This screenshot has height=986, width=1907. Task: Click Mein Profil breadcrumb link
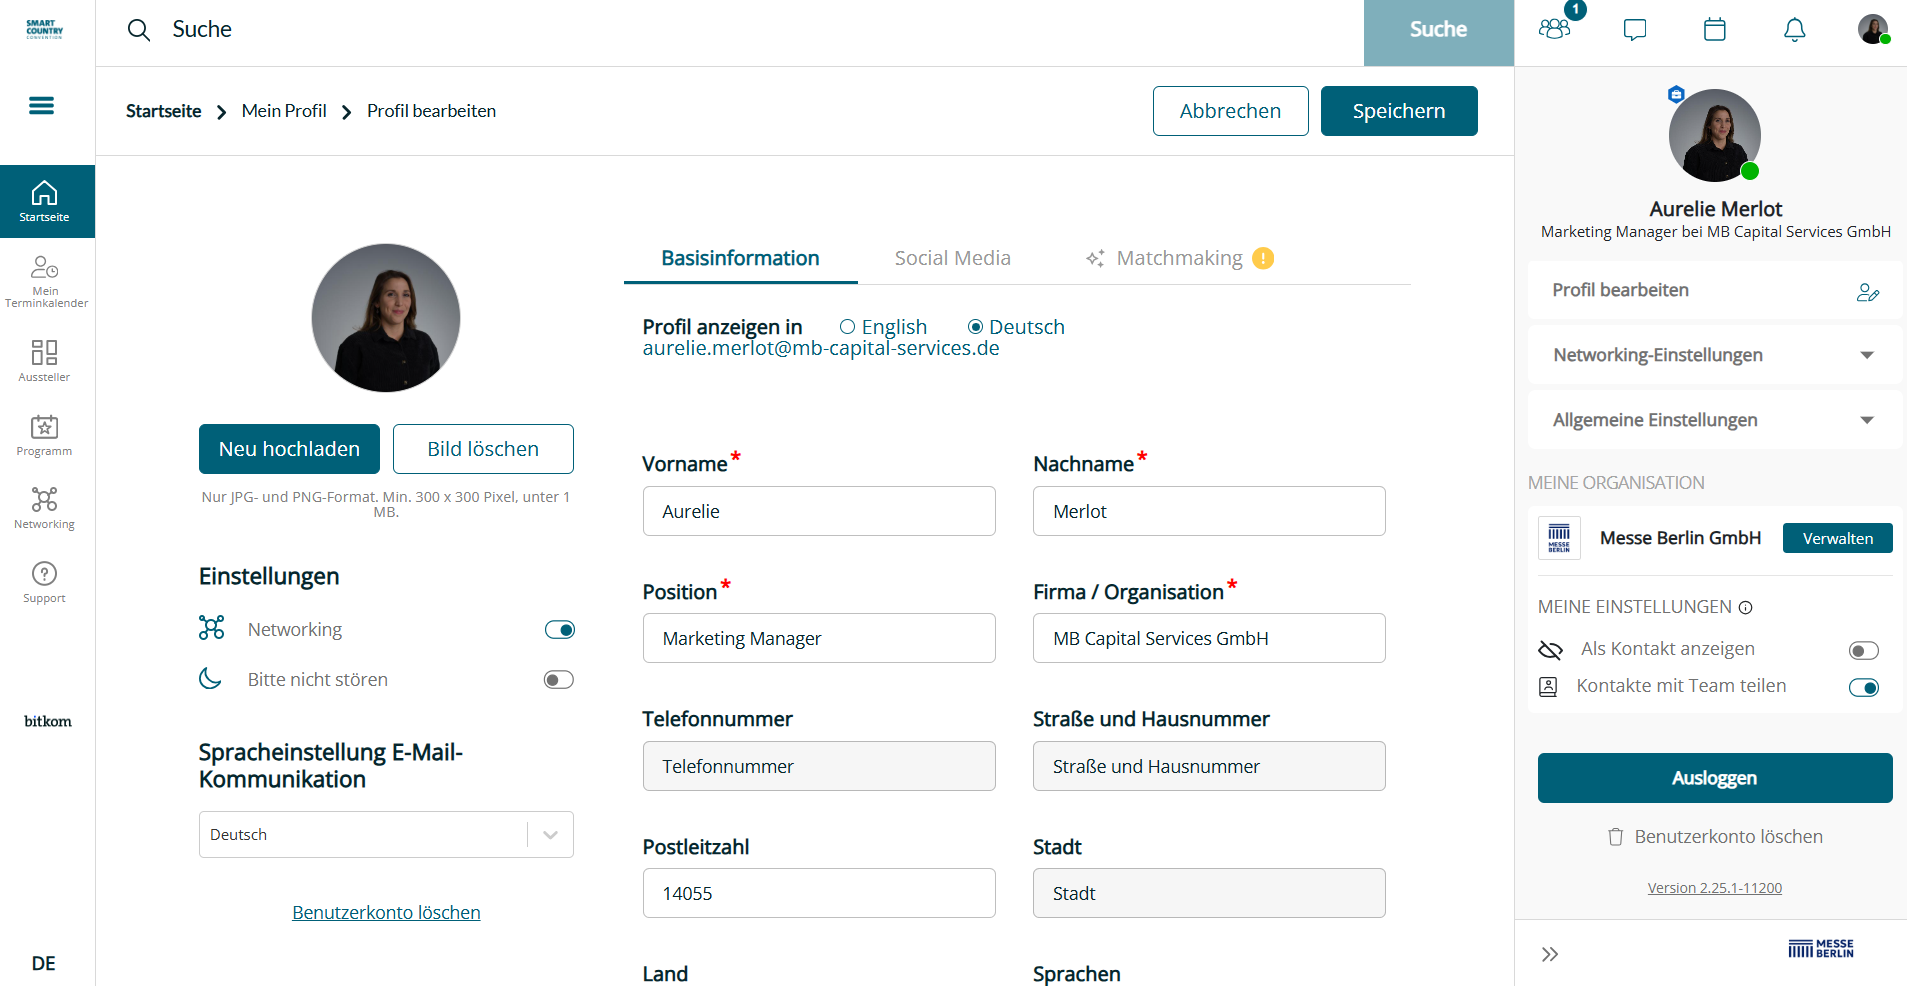284,111
